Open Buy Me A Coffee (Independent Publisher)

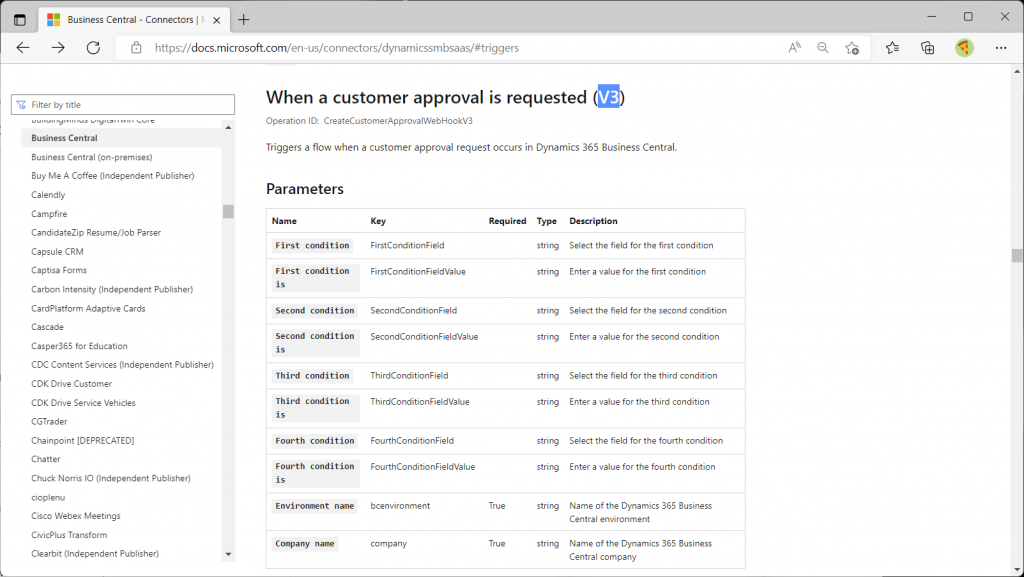[113, 176]
